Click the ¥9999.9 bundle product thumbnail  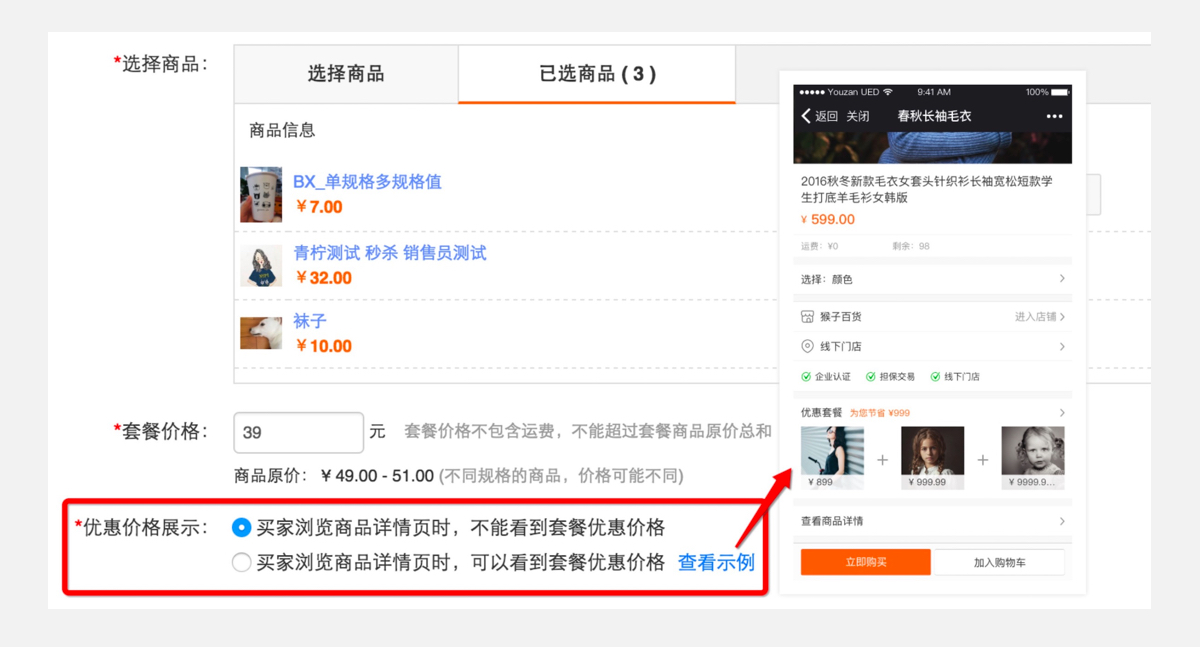point(1033,458)
